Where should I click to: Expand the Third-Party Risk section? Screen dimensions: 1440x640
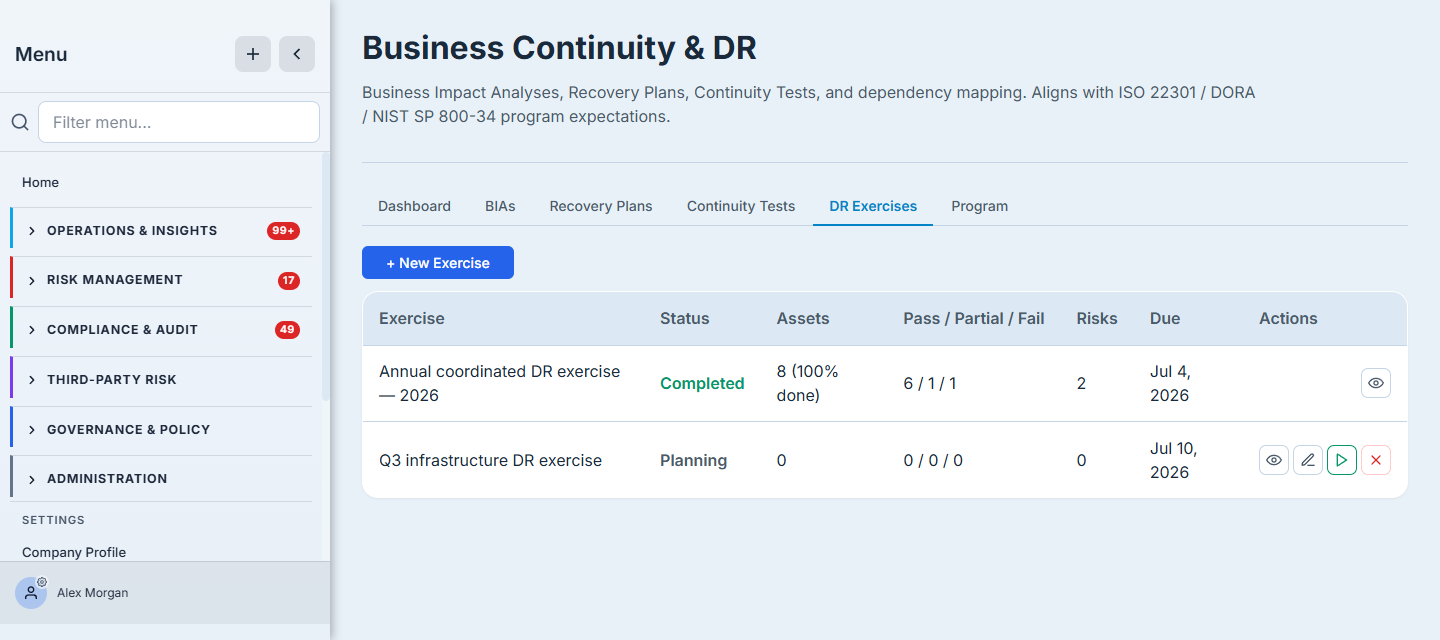(161, 380)
